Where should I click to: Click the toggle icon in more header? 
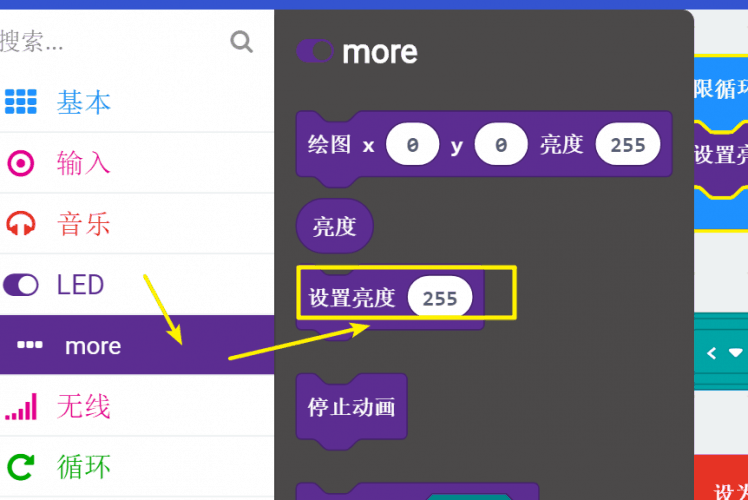[314, 51]
